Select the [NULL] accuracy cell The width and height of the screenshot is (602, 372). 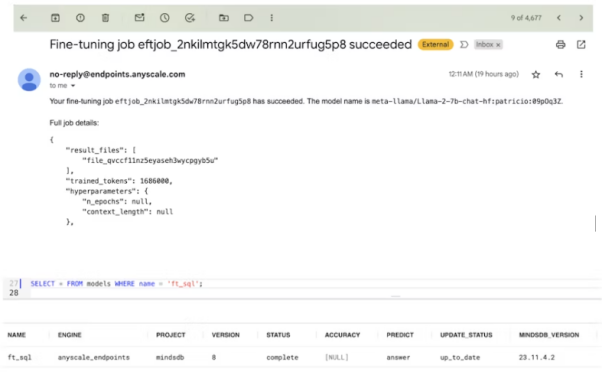click(337, 357)
